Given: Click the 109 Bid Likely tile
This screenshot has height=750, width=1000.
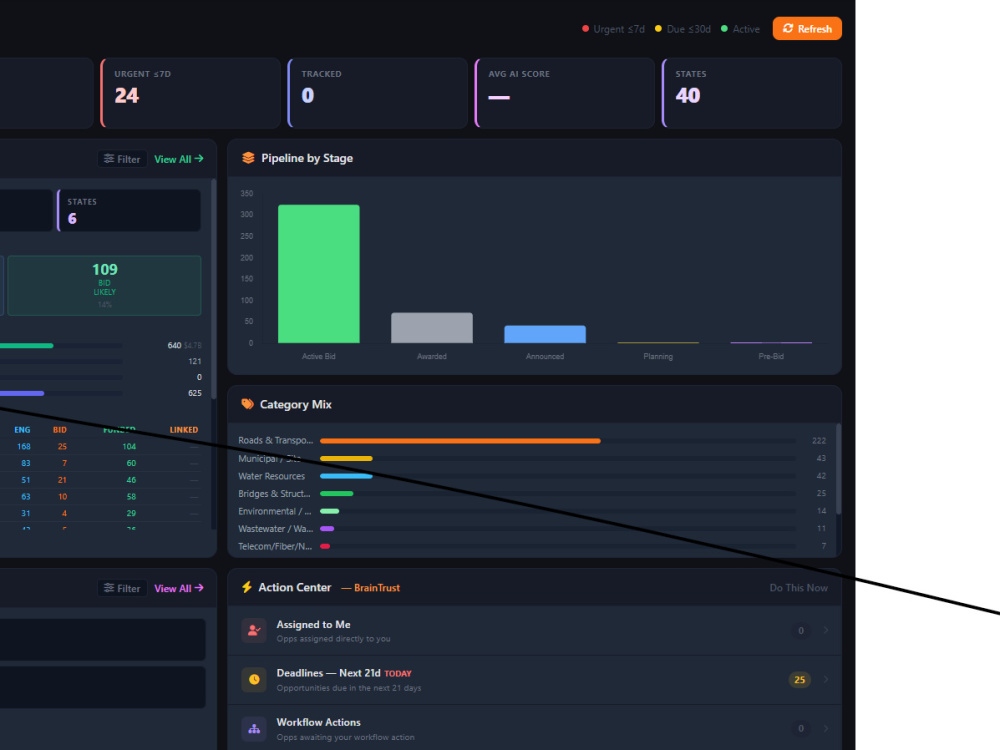Looking at the screenshot, I should [x=105, y=286].
